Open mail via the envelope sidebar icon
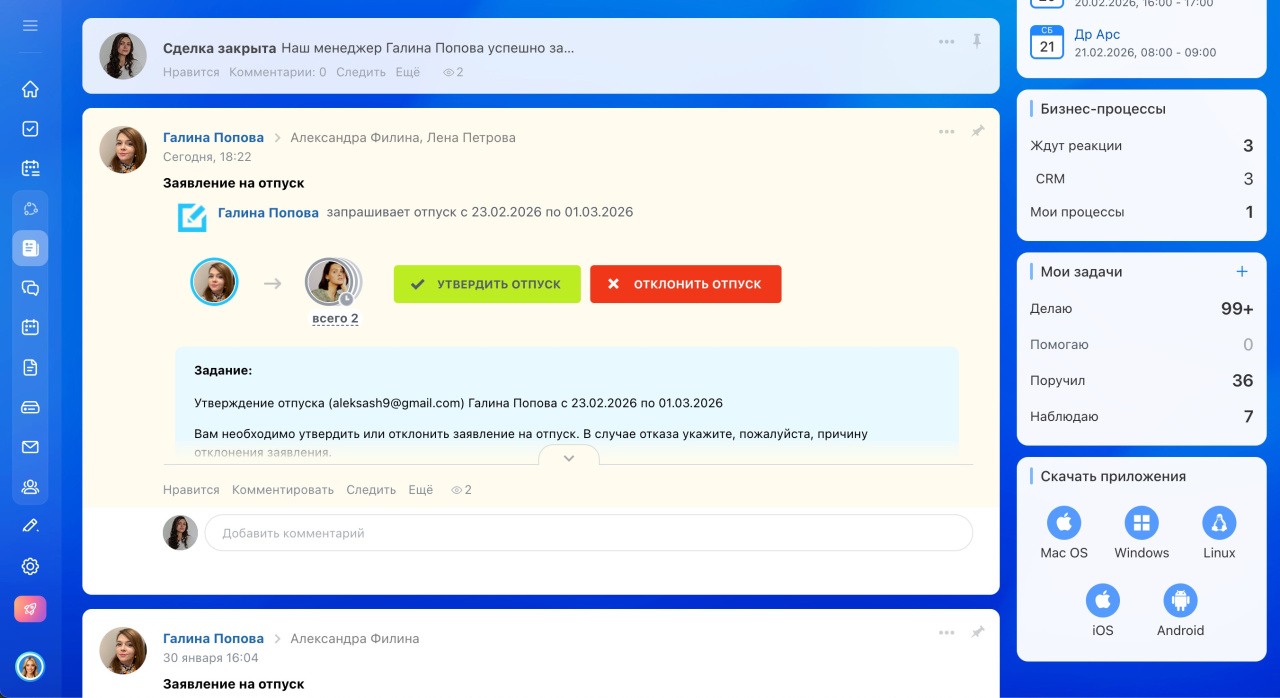 (30, 447)
